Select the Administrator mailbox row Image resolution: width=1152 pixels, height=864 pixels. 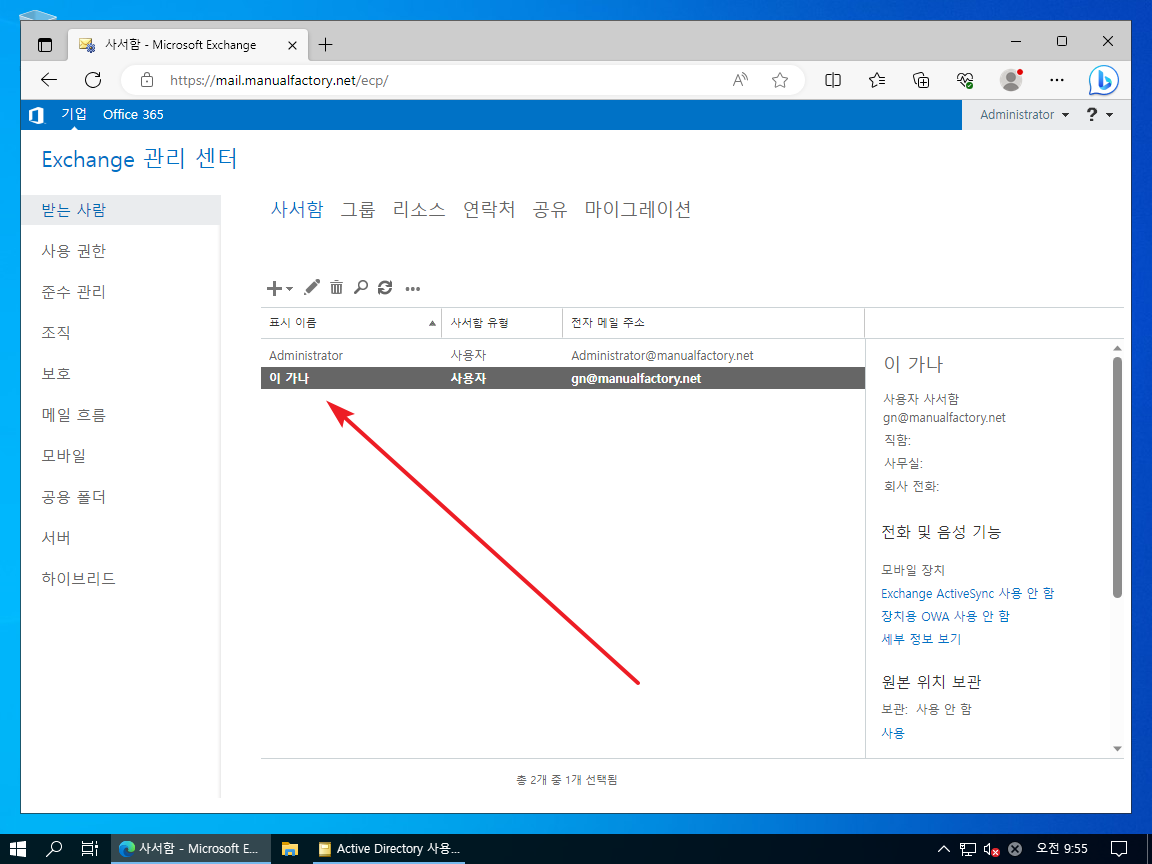[x=563, y=356]
